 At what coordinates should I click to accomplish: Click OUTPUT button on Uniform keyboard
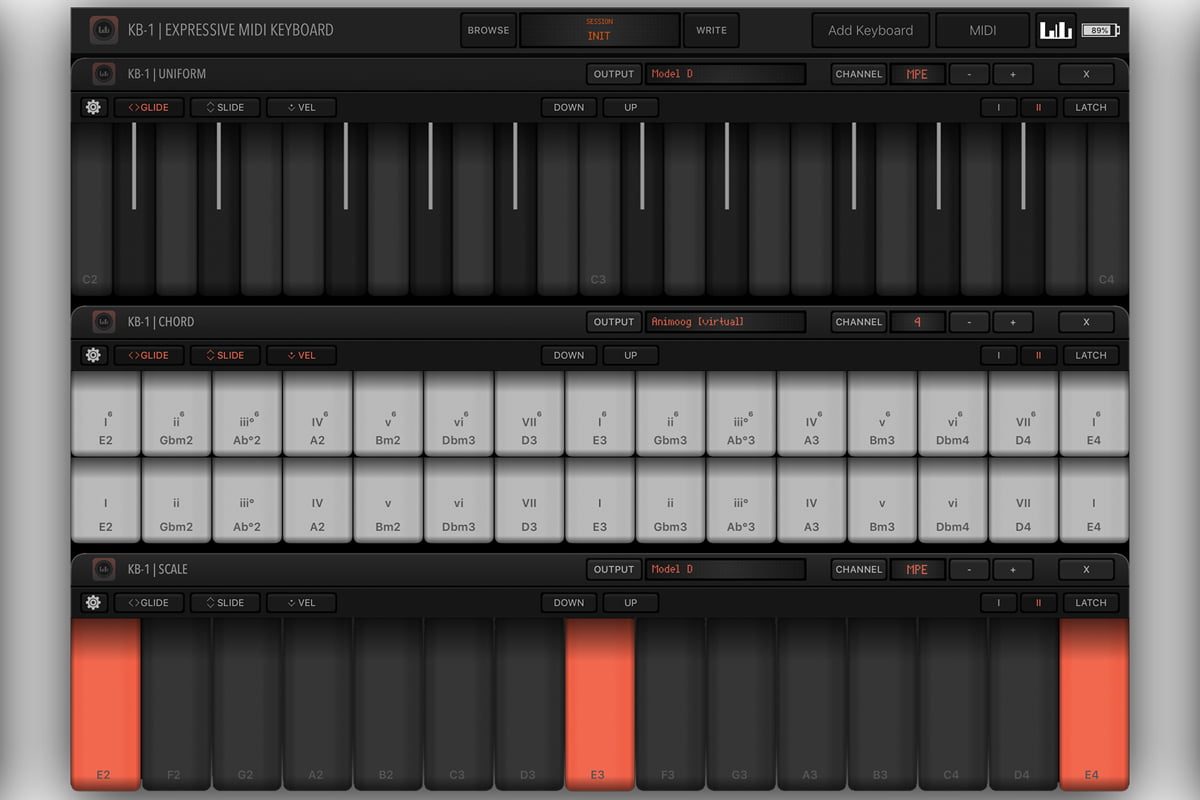point(614,74)
